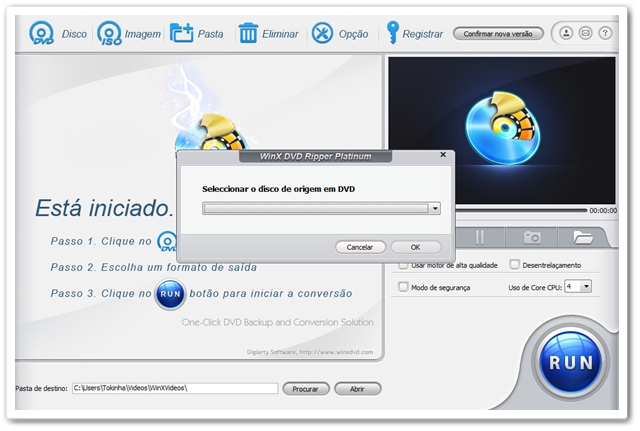Take a snapshot with the camera icon

tap(532, 237)
